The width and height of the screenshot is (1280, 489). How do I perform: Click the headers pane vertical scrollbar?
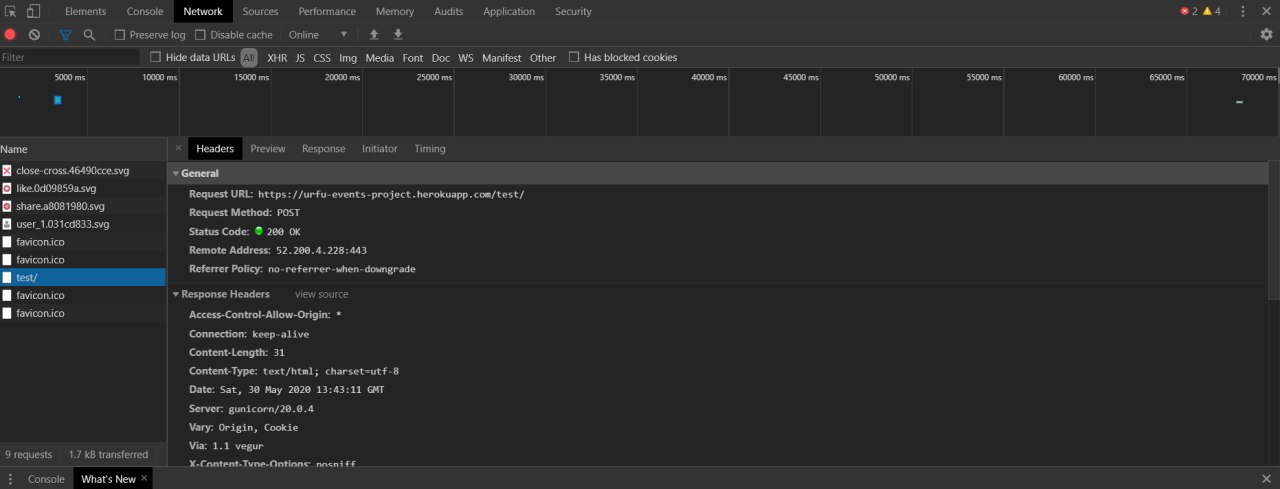(x=1274, y=230)
